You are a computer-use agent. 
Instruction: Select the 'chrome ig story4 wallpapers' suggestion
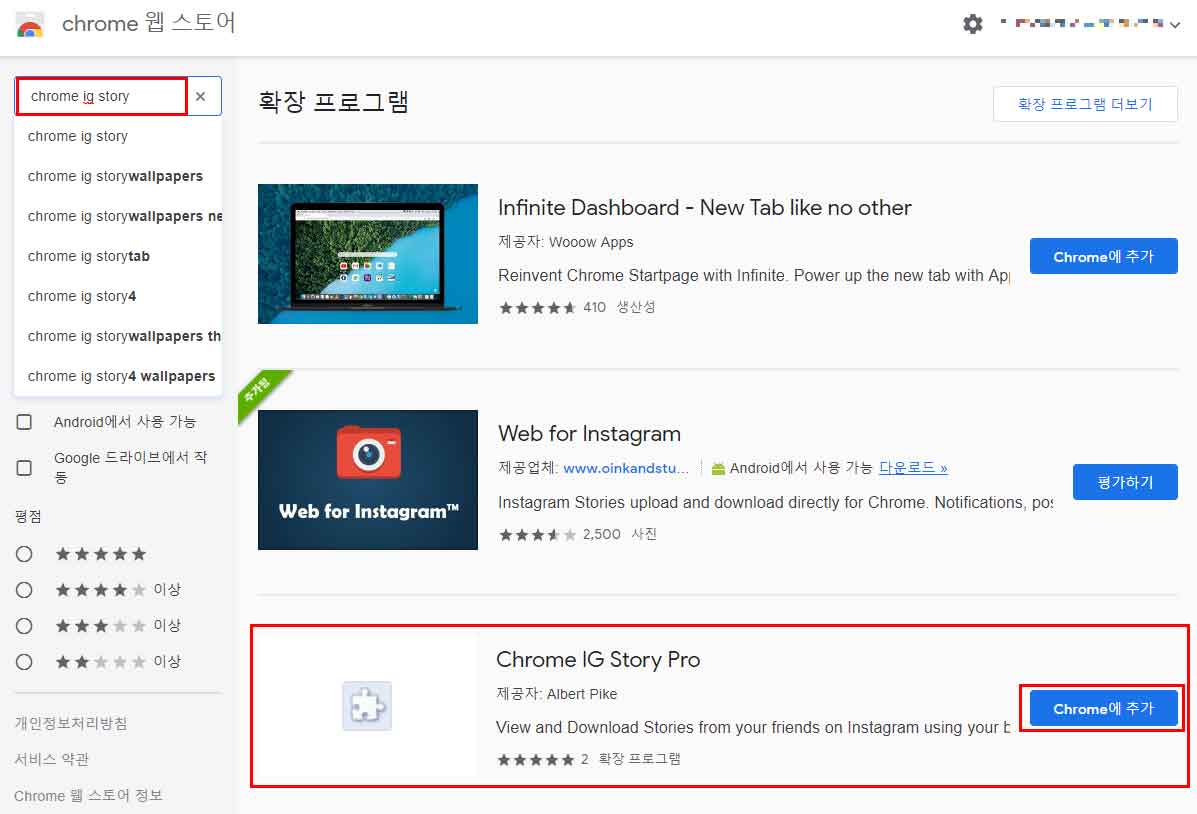click(118, 376)
